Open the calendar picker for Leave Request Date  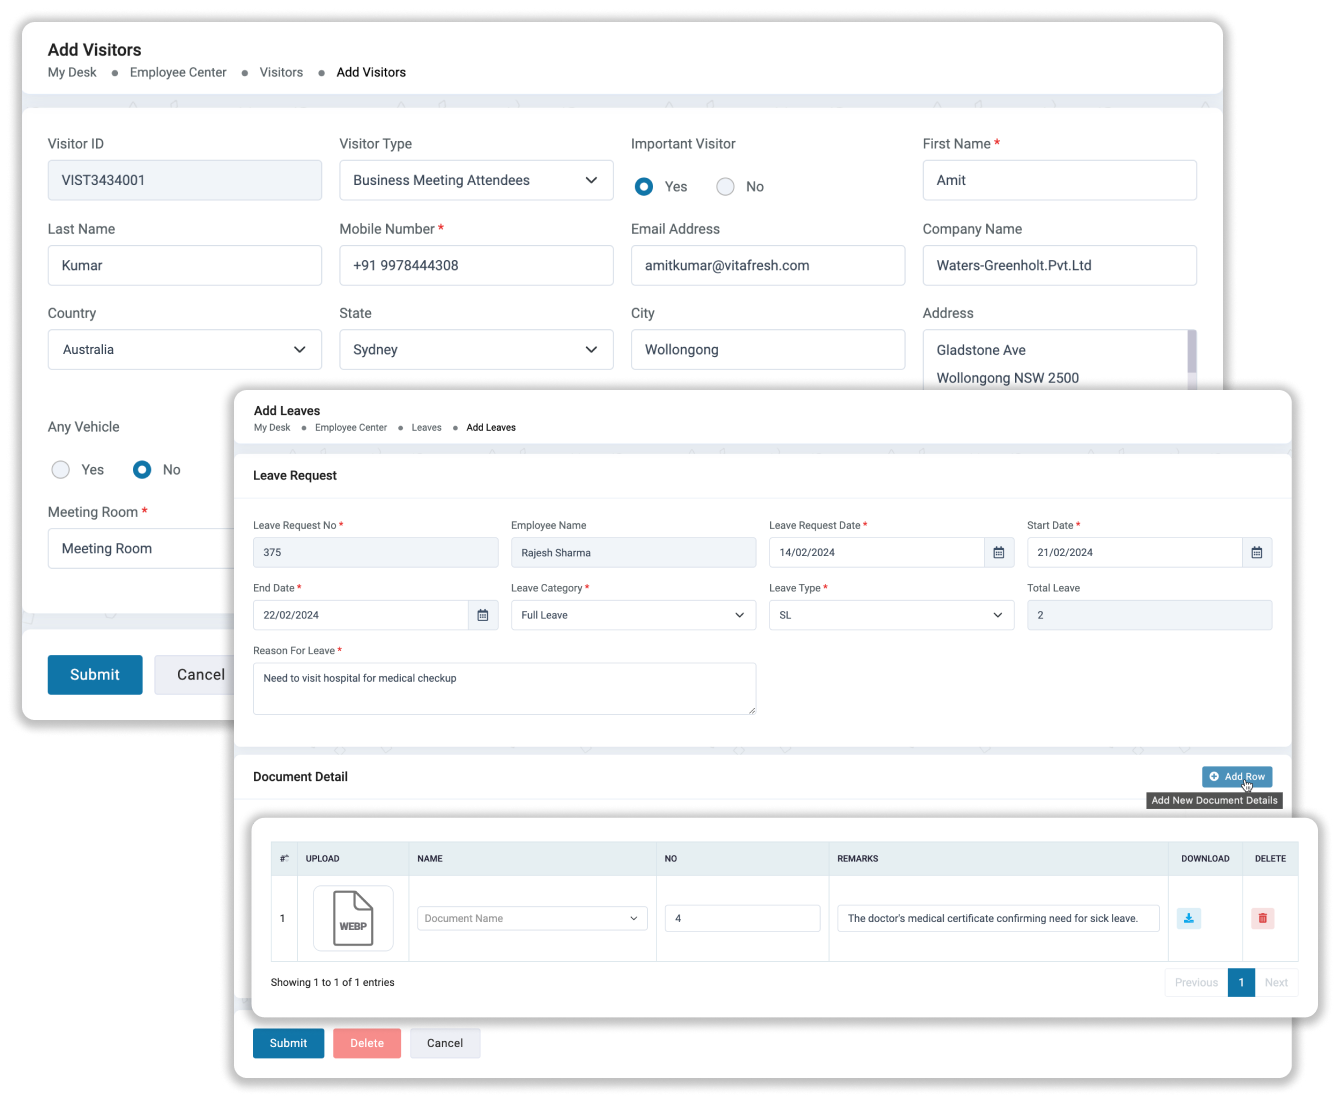pos(998,552)
